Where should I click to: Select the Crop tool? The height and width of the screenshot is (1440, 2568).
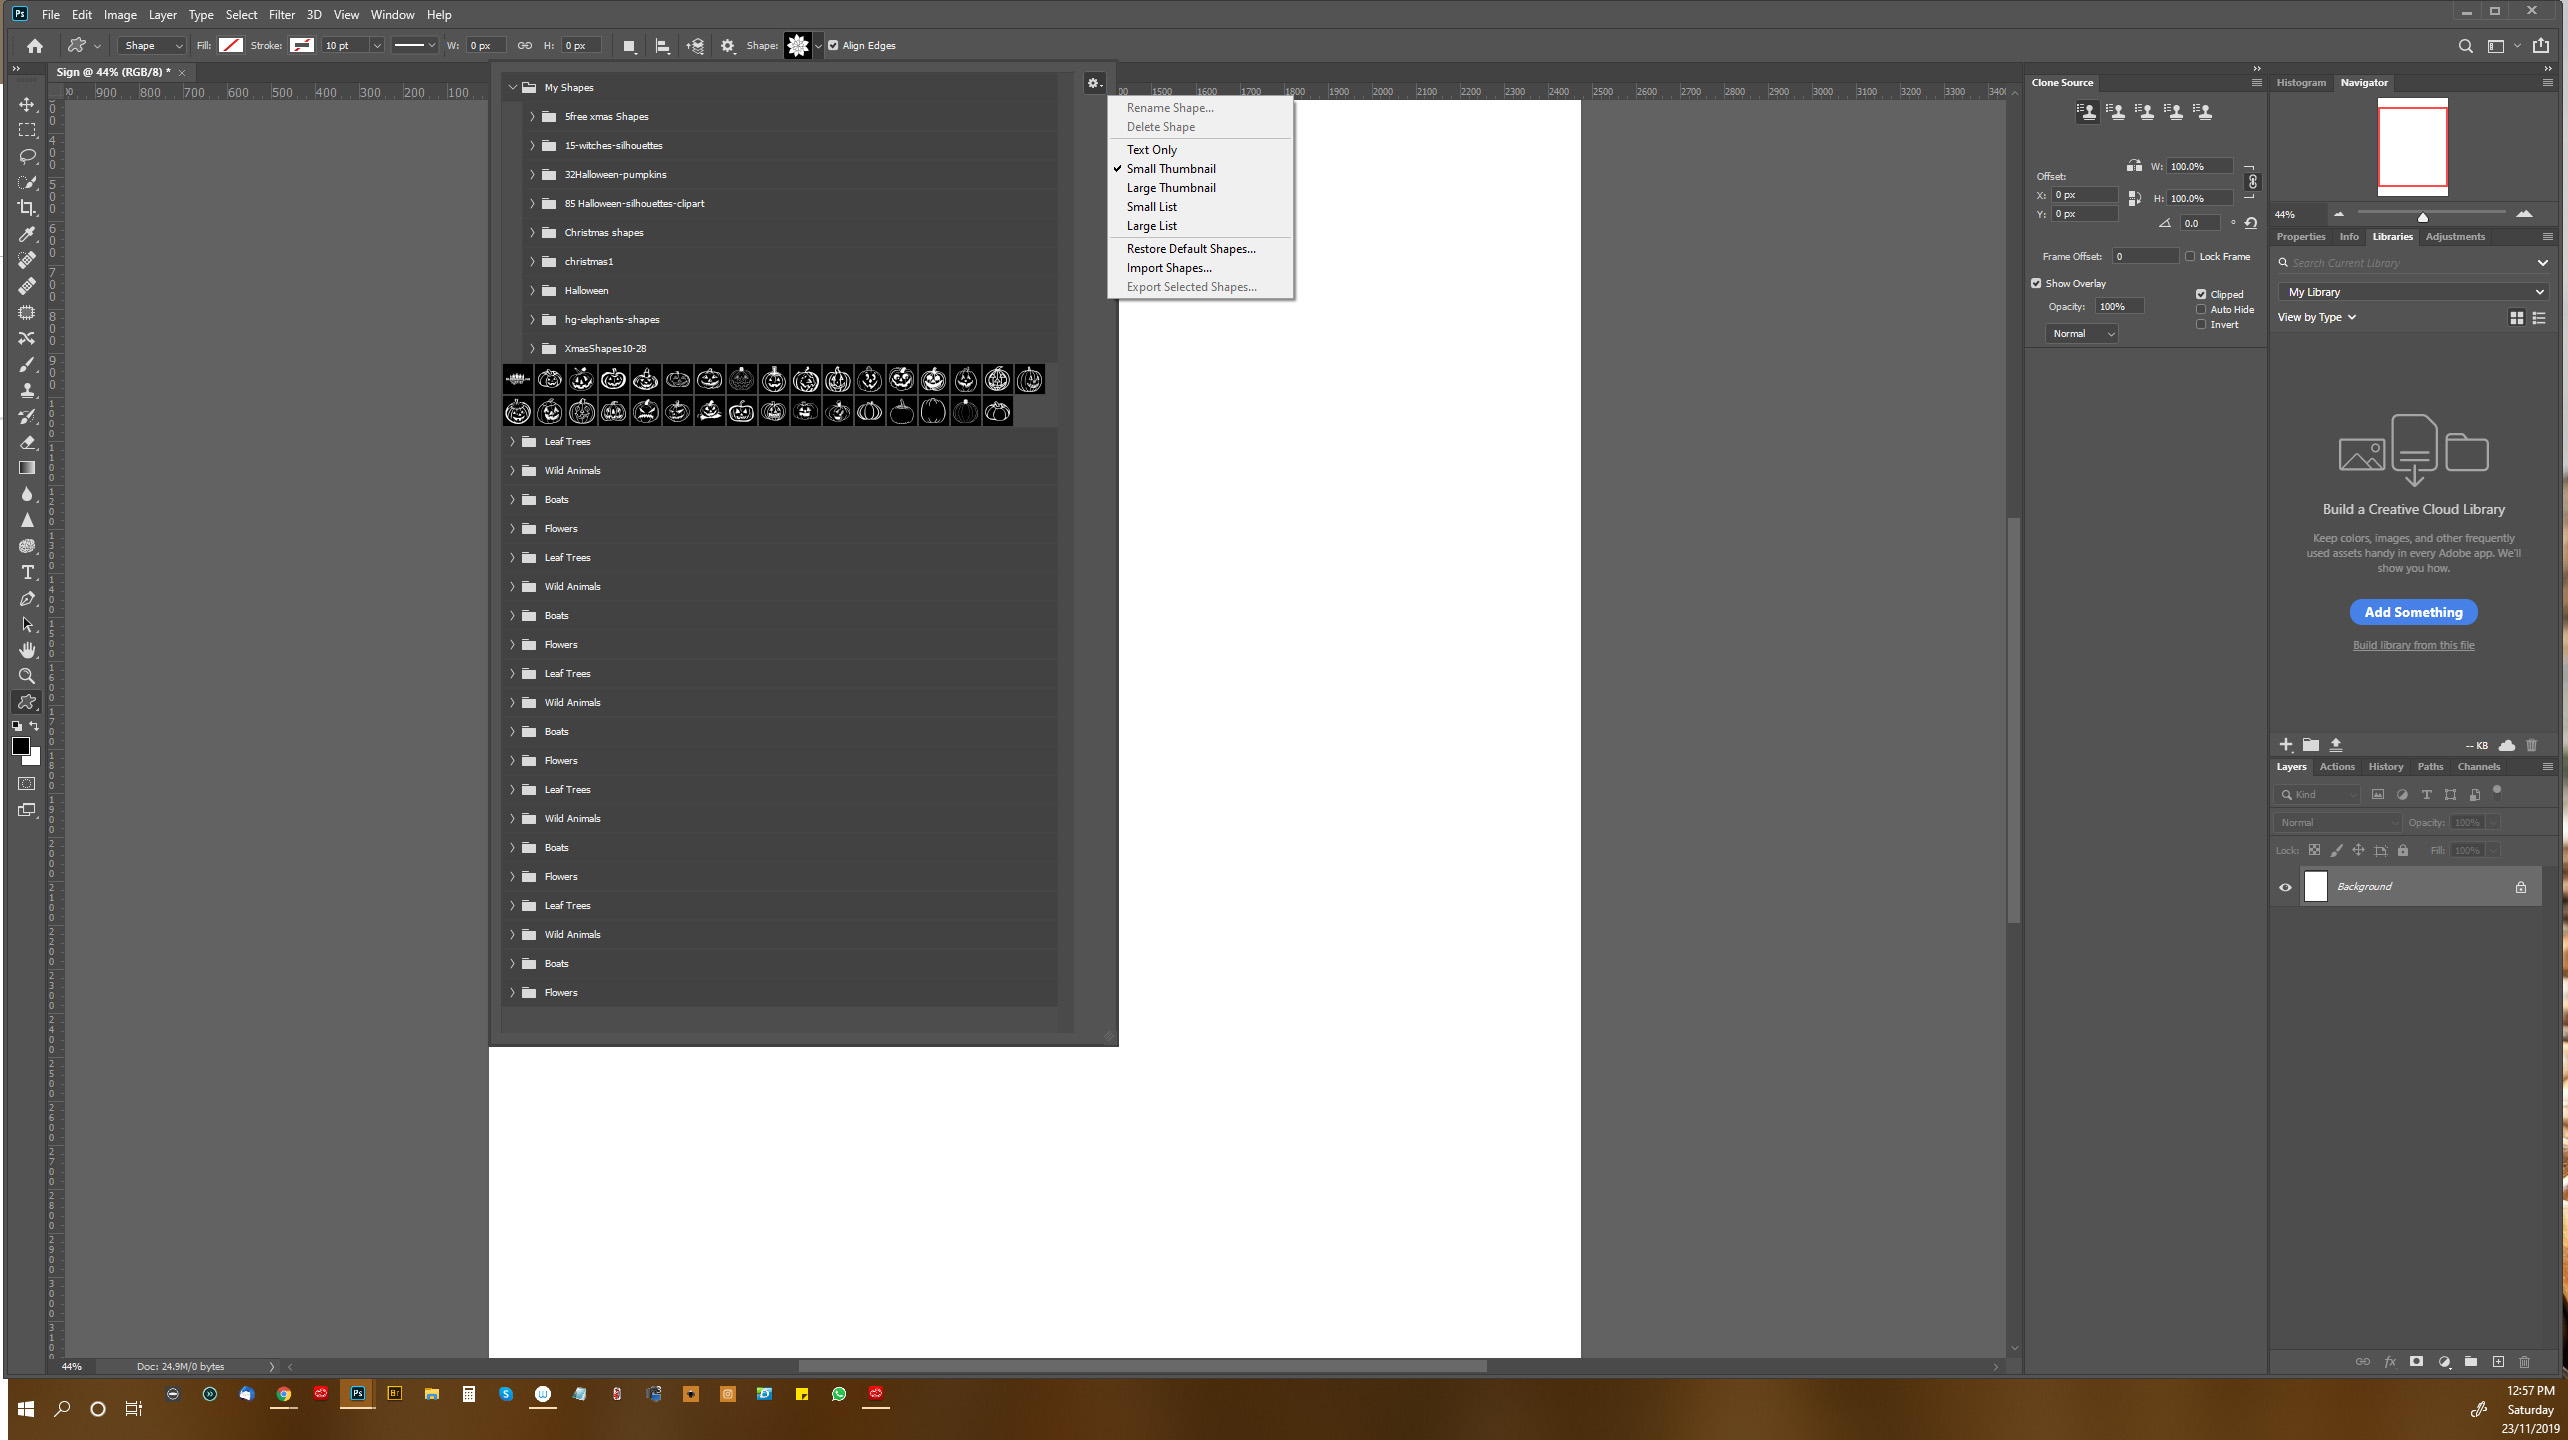[x=27, y=208]
